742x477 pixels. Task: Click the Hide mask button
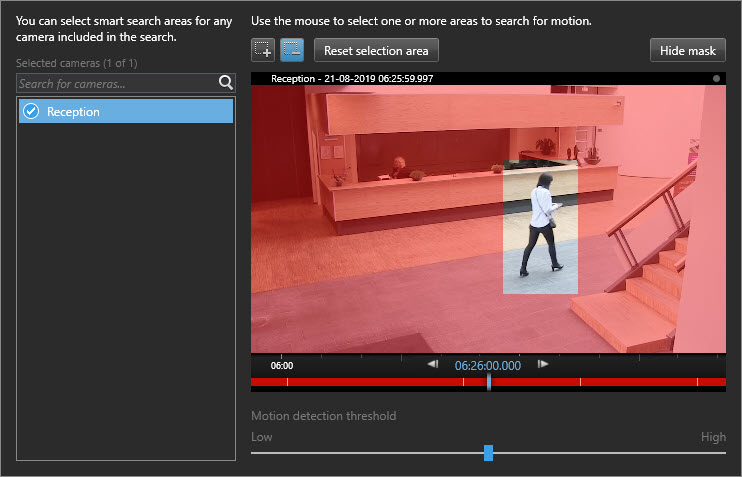(x=688, y=50)
